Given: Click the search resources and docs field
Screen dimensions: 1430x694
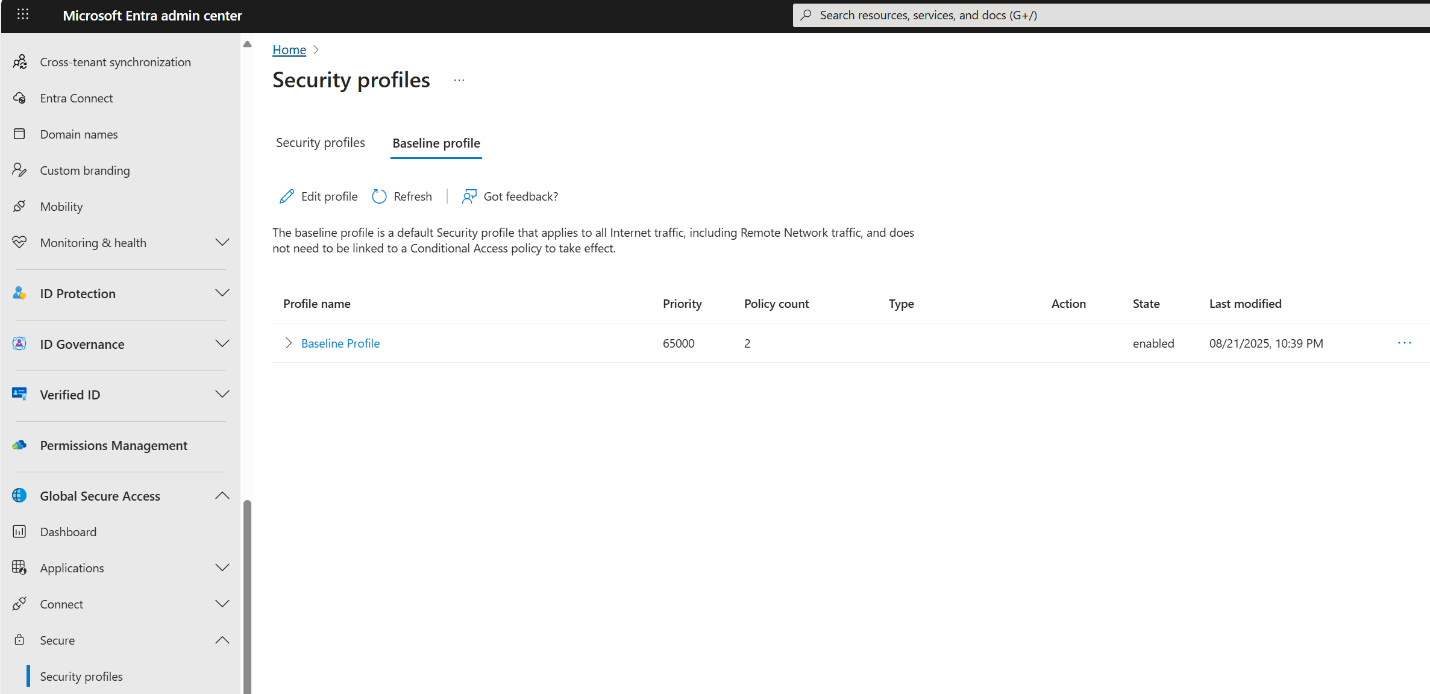Looking at the screenshot, I should point(1111,15).
